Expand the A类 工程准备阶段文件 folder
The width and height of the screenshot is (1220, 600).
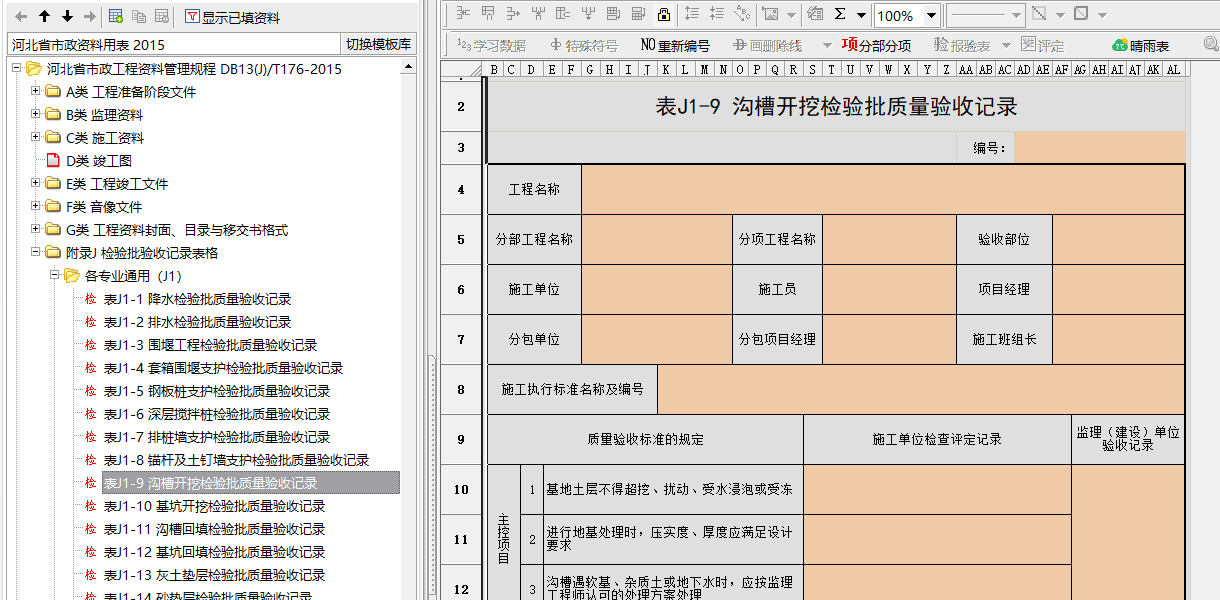tap(36, 92)
